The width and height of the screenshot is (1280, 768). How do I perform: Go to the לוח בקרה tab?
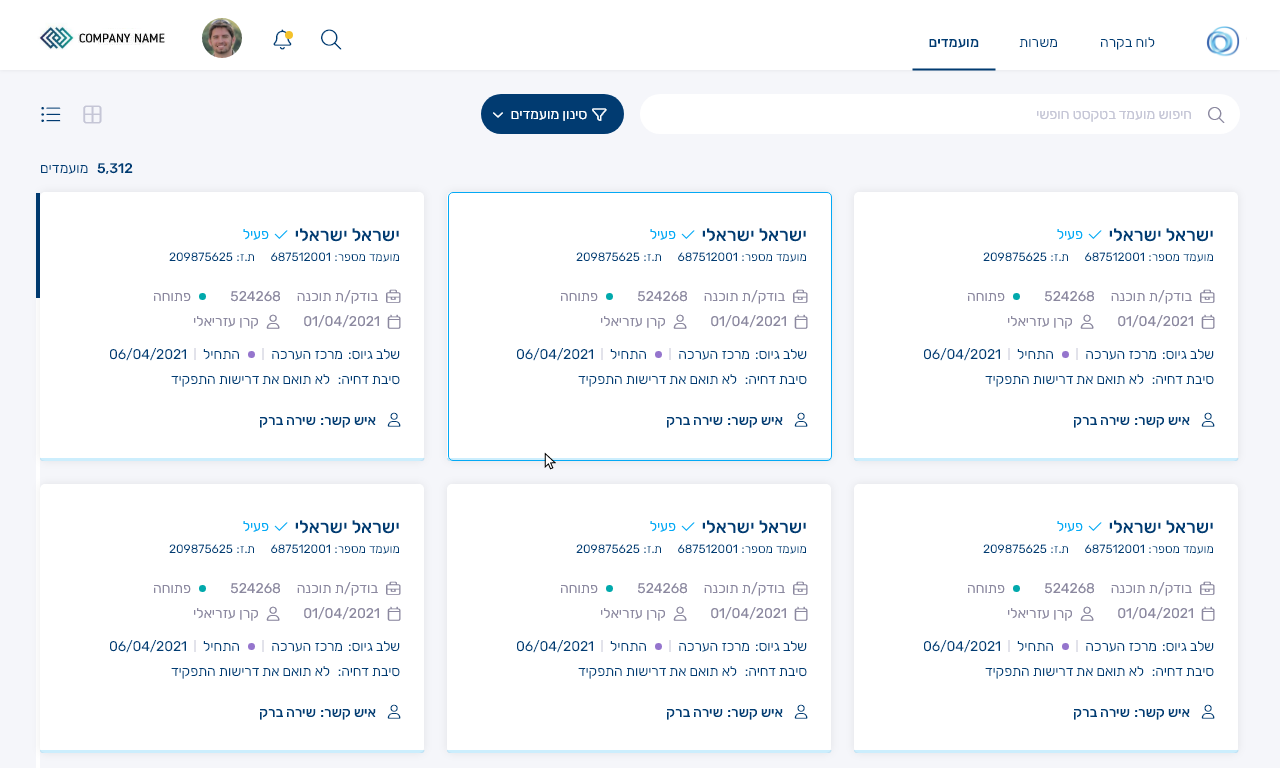[1128, 42]
